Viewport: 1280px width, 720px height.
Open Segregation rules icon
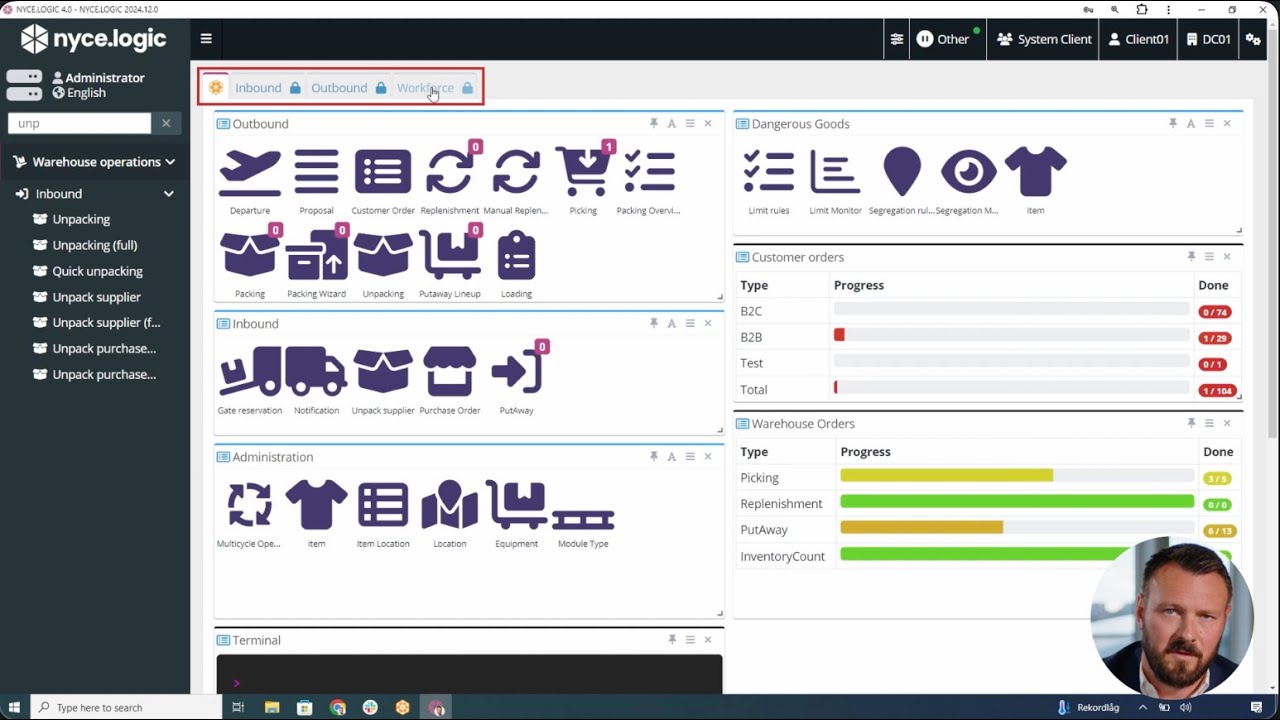[902, 172]
